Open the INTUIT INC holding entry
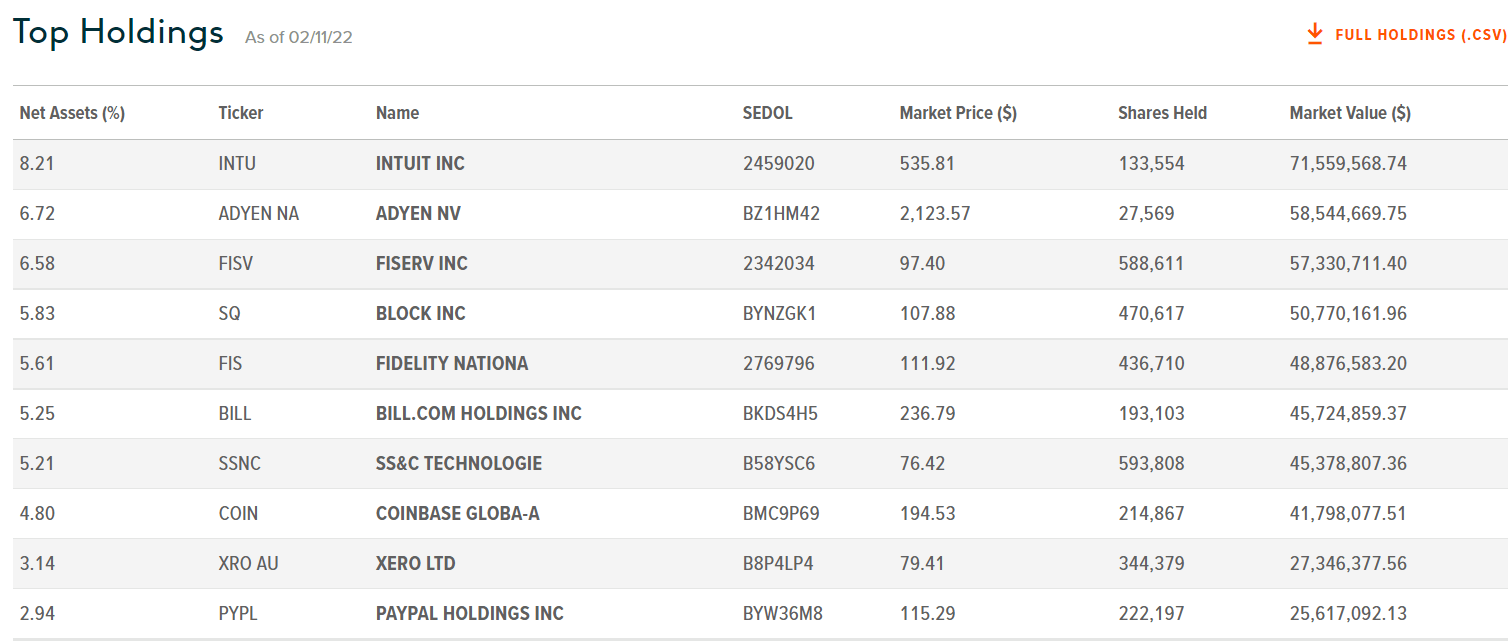The width and height of the screenshot is (1512, 641). [x=419, y=163]
